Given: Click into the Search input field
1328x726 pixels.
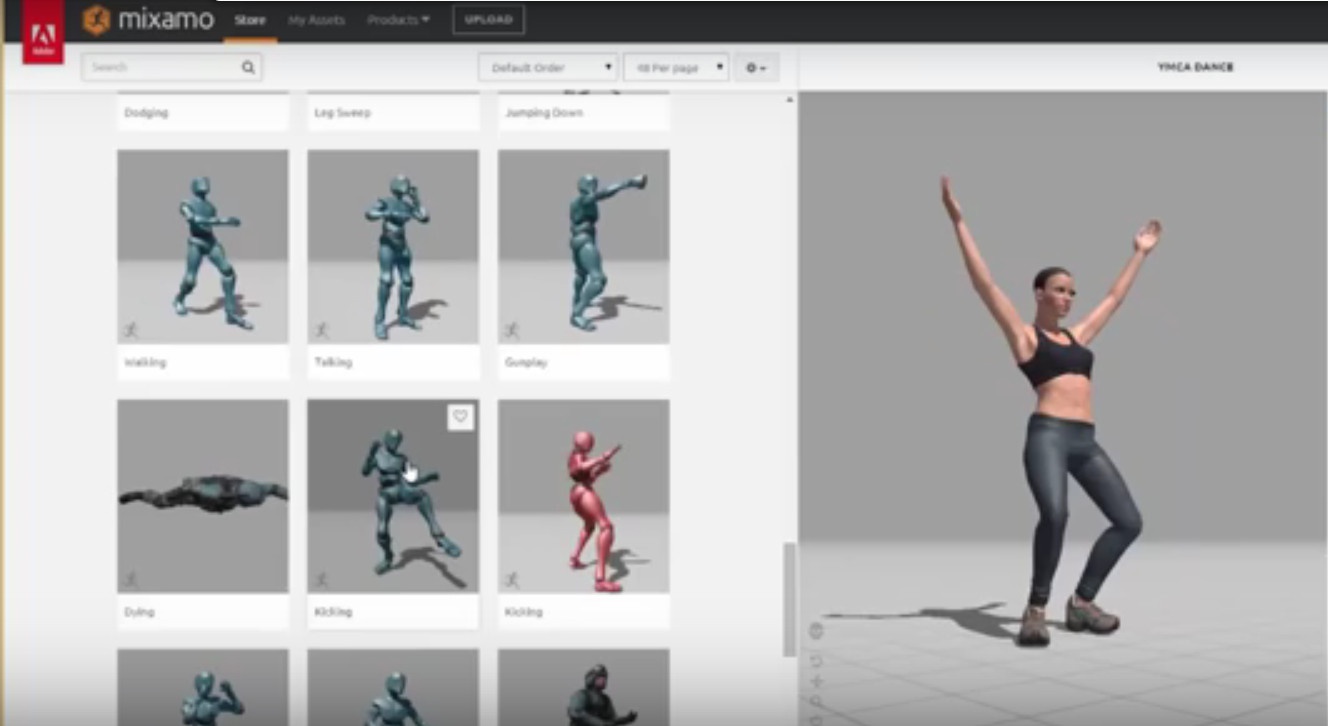Looking at the screenshot, I should (160, 68).
